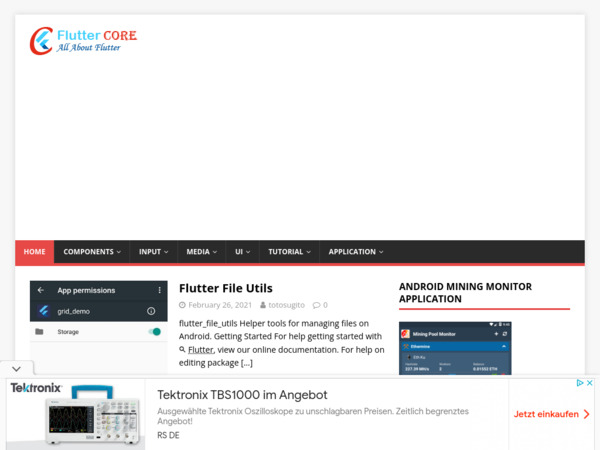Open the Home menu tab
Image resolution: width=600 pixels, height=450 pixels.
pos(34,252)
